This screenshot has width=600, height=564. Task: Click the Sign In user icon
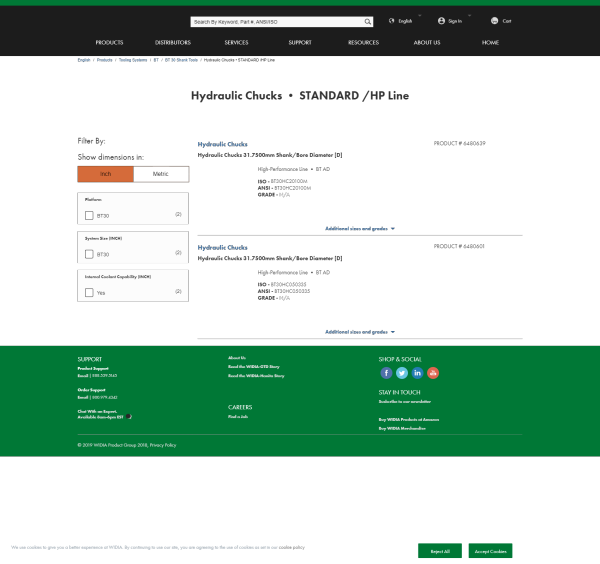(x=441, y=21)
